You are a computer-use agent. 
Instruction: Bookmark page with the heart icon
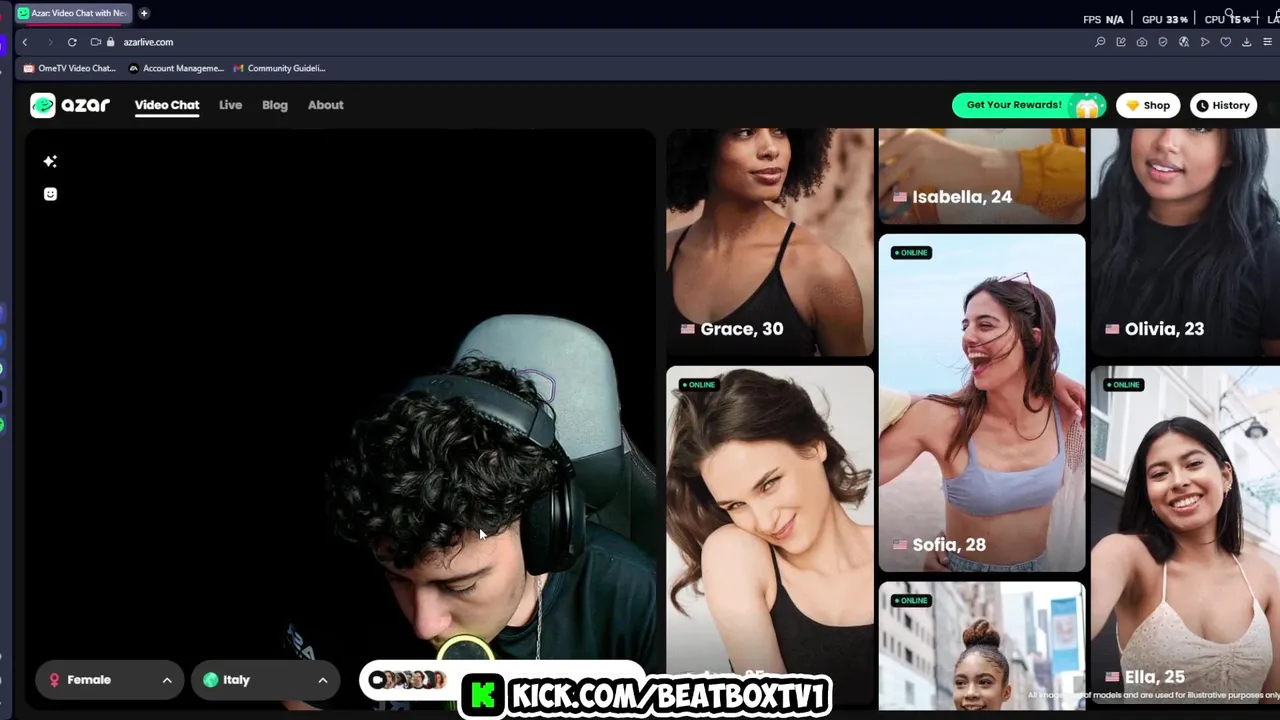[x=1226, y=42]
